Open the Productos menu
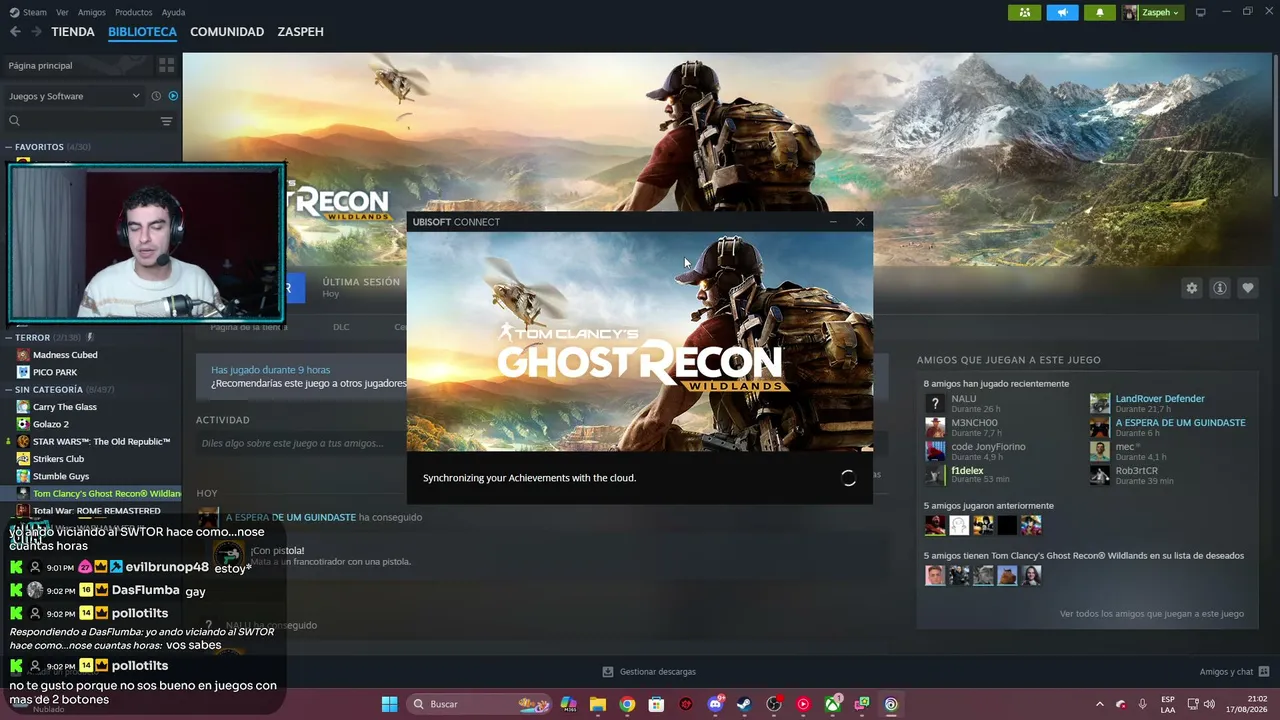 point(134,12)
